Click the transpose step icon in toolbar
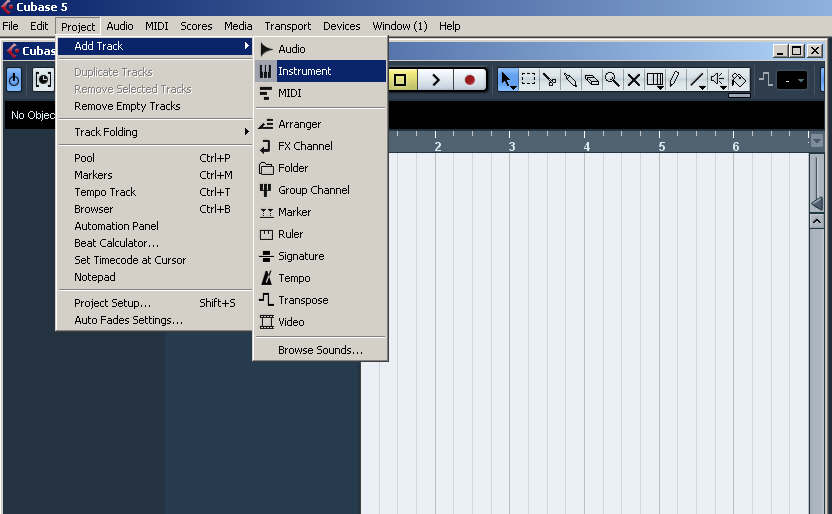 pyautogui.click(x=765, y=80)
